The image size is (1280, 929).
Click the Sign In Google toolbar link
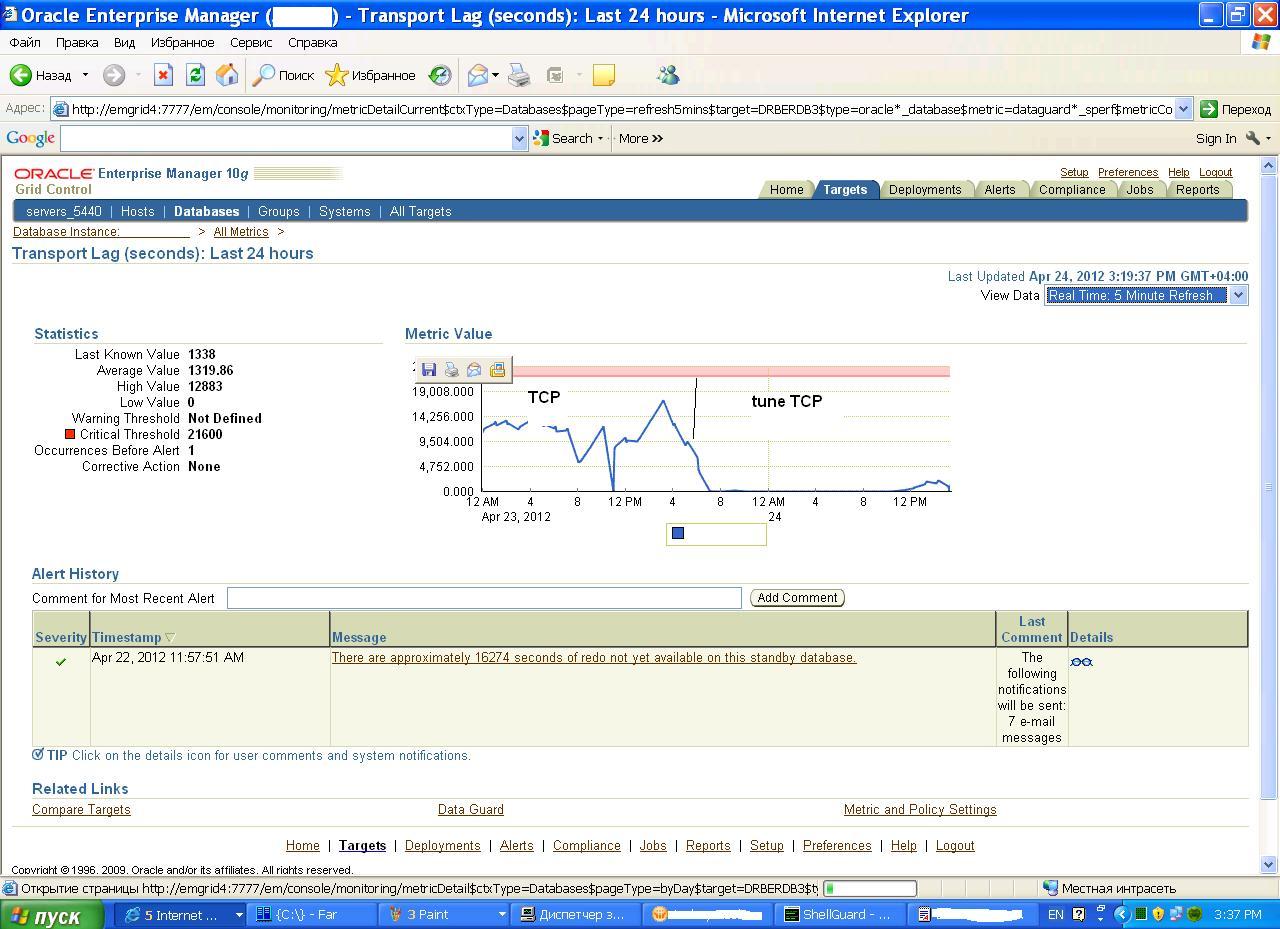(x=1216, y=139)
